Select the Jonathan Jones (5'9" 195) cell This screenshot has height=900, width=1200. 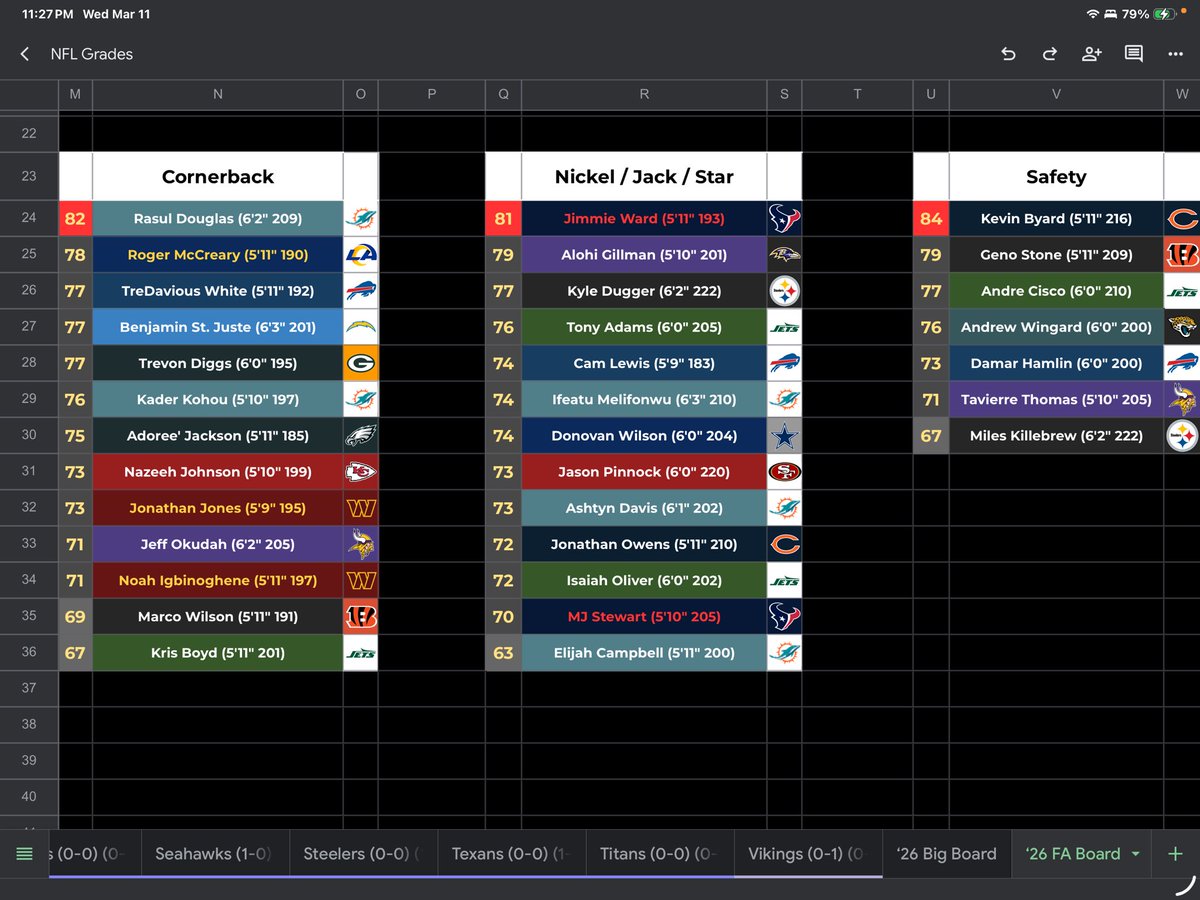218,507
